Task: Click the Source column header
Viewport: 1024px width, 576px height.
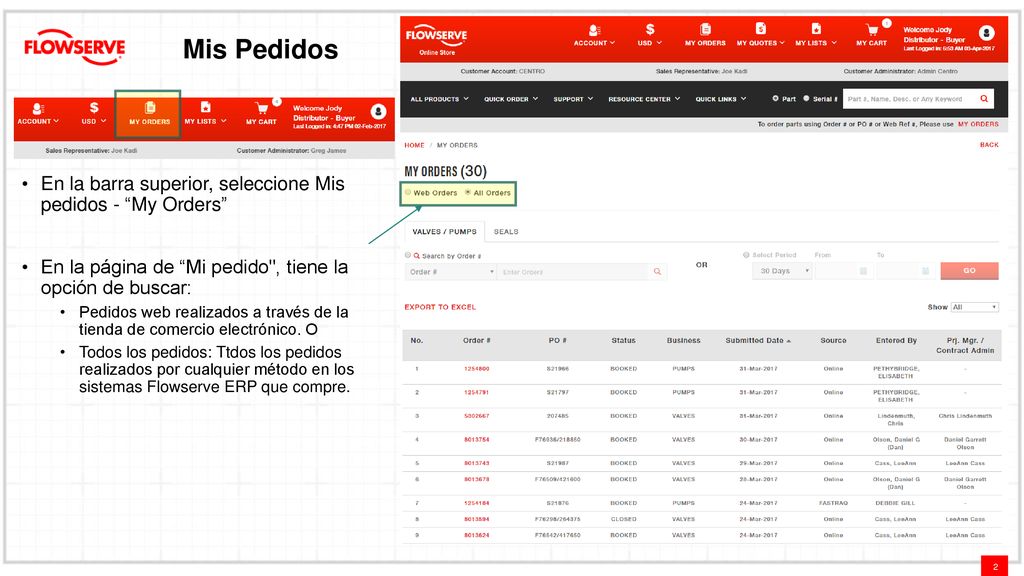Action: 833,341
